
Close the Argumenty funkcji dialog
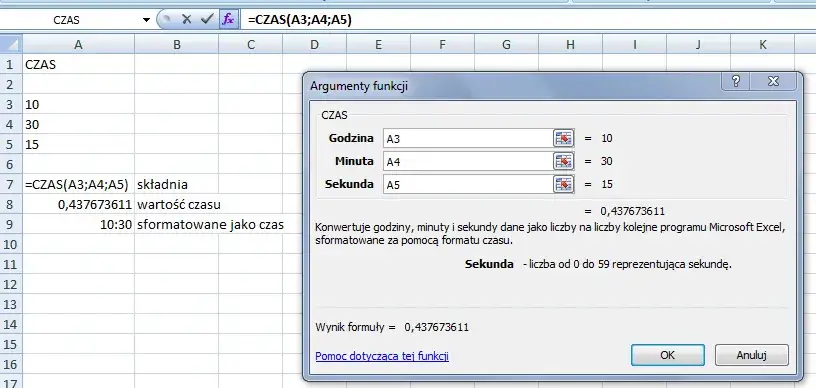click(x=773, y=82)
